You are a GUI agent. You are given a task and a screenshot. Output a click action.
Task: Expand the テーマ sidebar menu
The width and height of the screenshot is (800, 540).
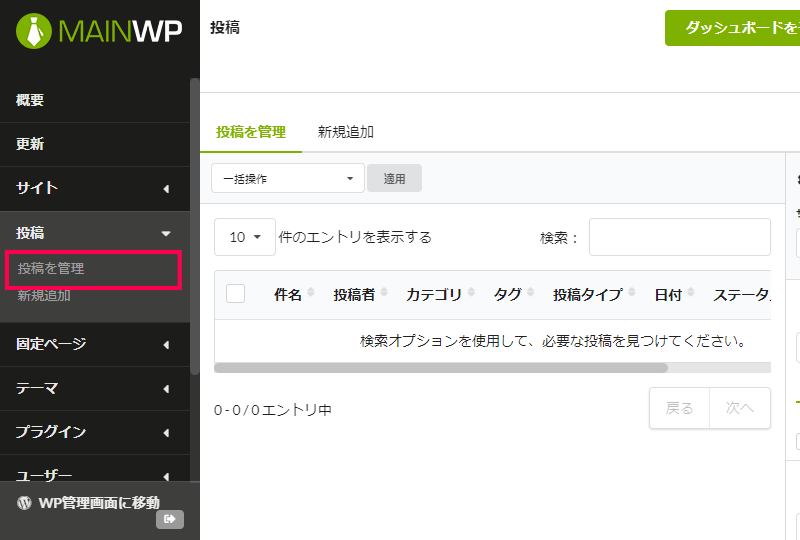pyautogui.click(x=95, y=388)
